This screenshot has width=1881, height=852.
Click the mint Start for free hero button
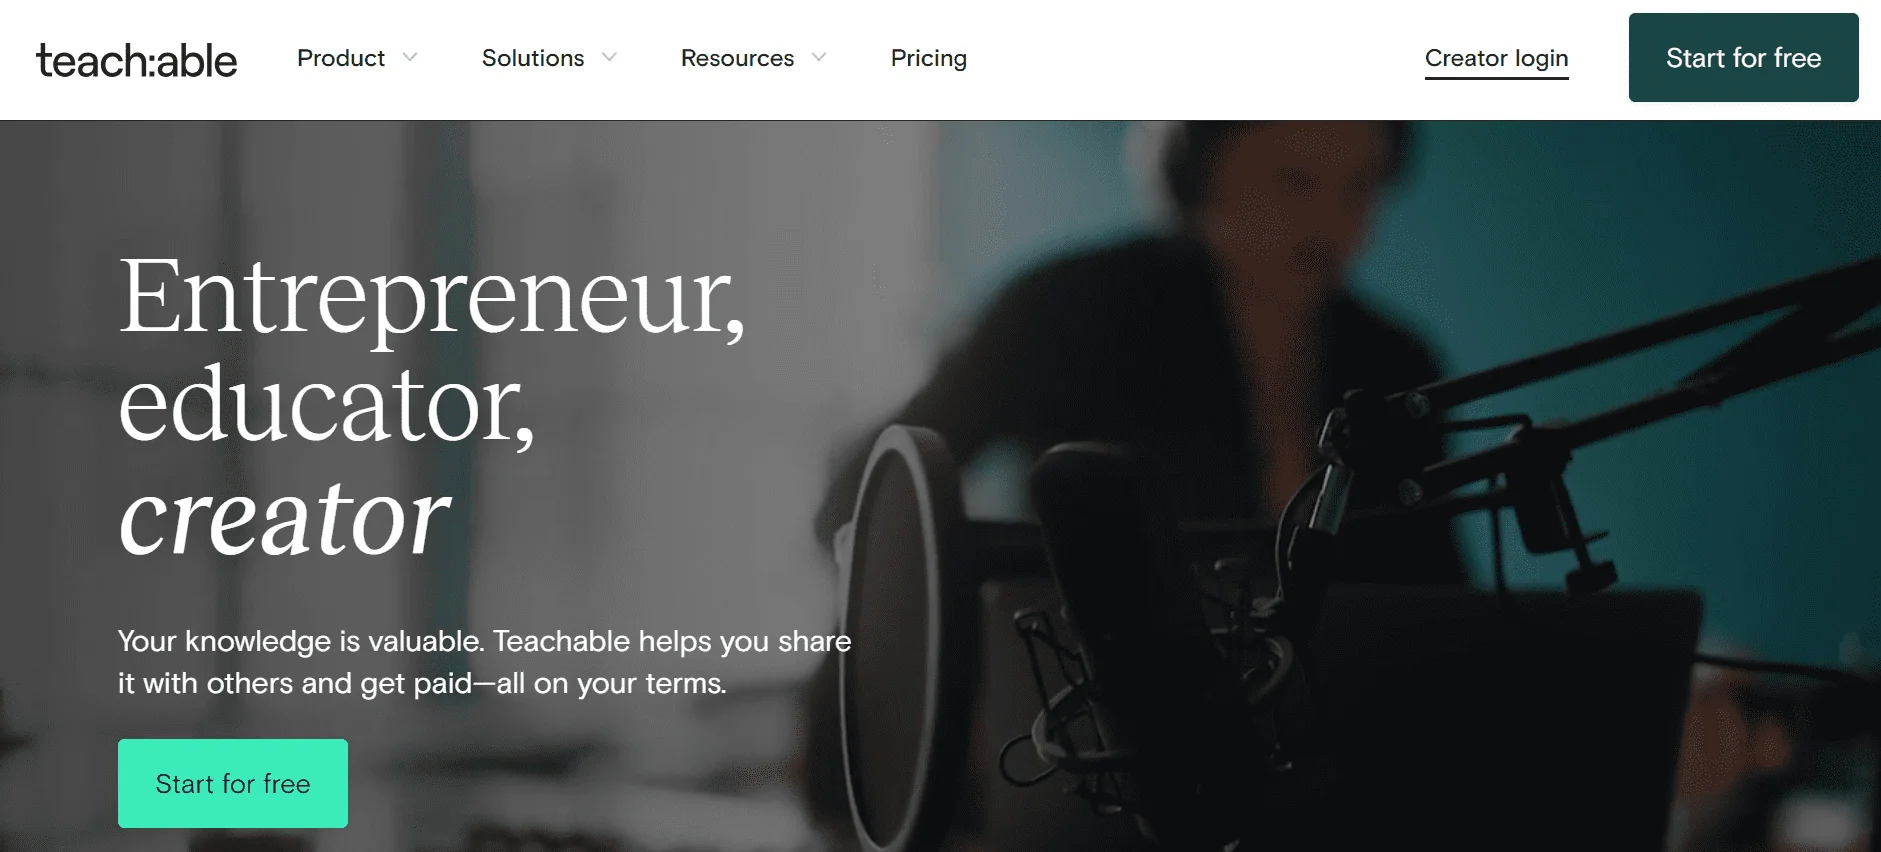[233, 783]
